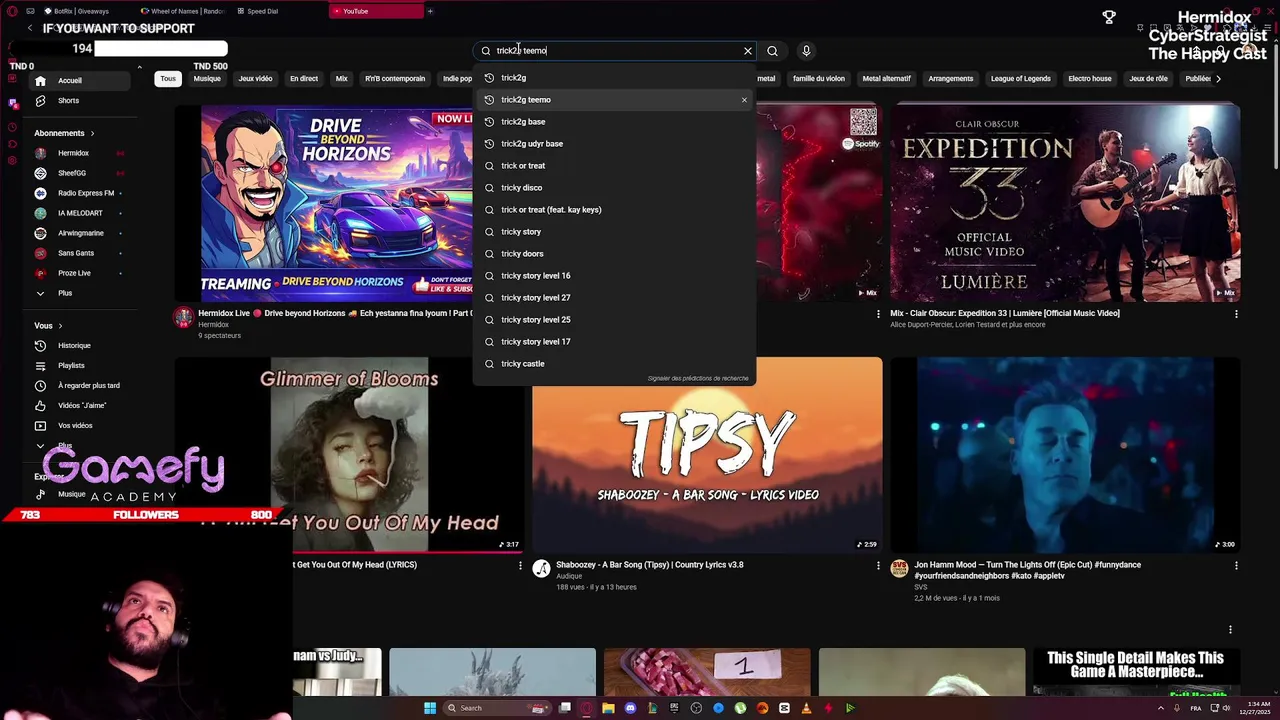Switch to the 'Speed Dial' browser tab
The image size is (1280, 720).
pos(258,11)
